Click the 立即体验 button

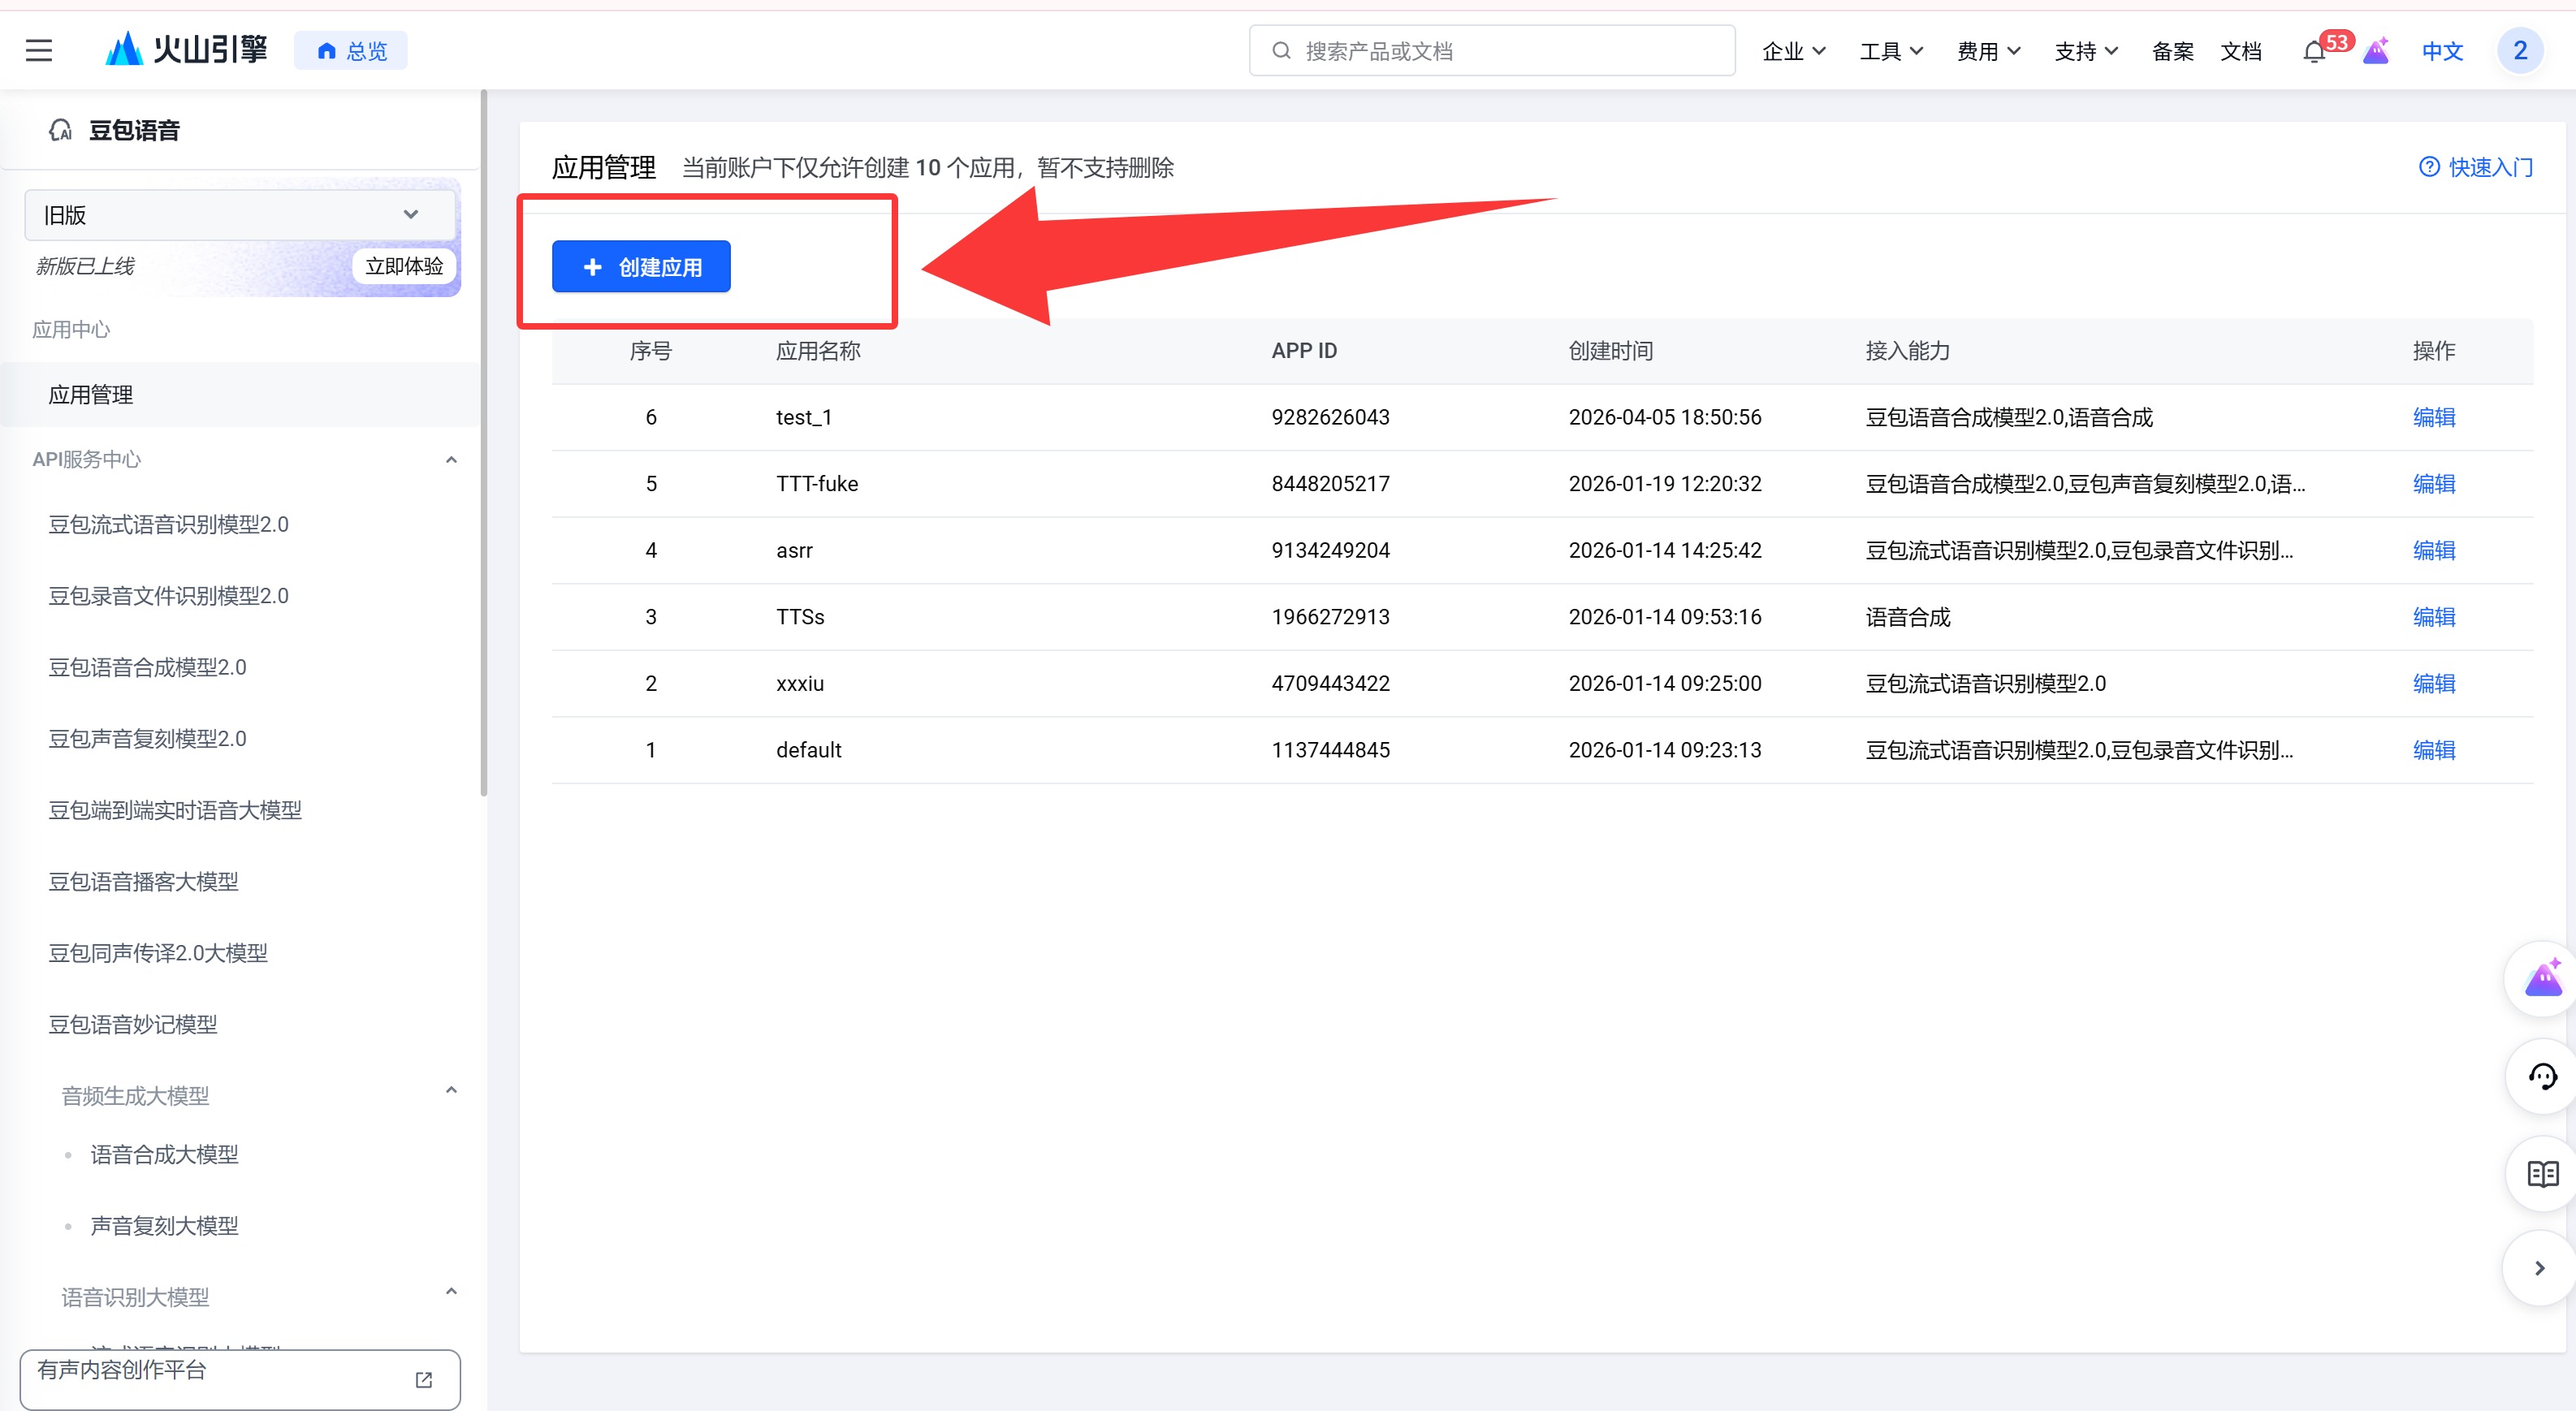pyautogui.click(x=404, y=266)
